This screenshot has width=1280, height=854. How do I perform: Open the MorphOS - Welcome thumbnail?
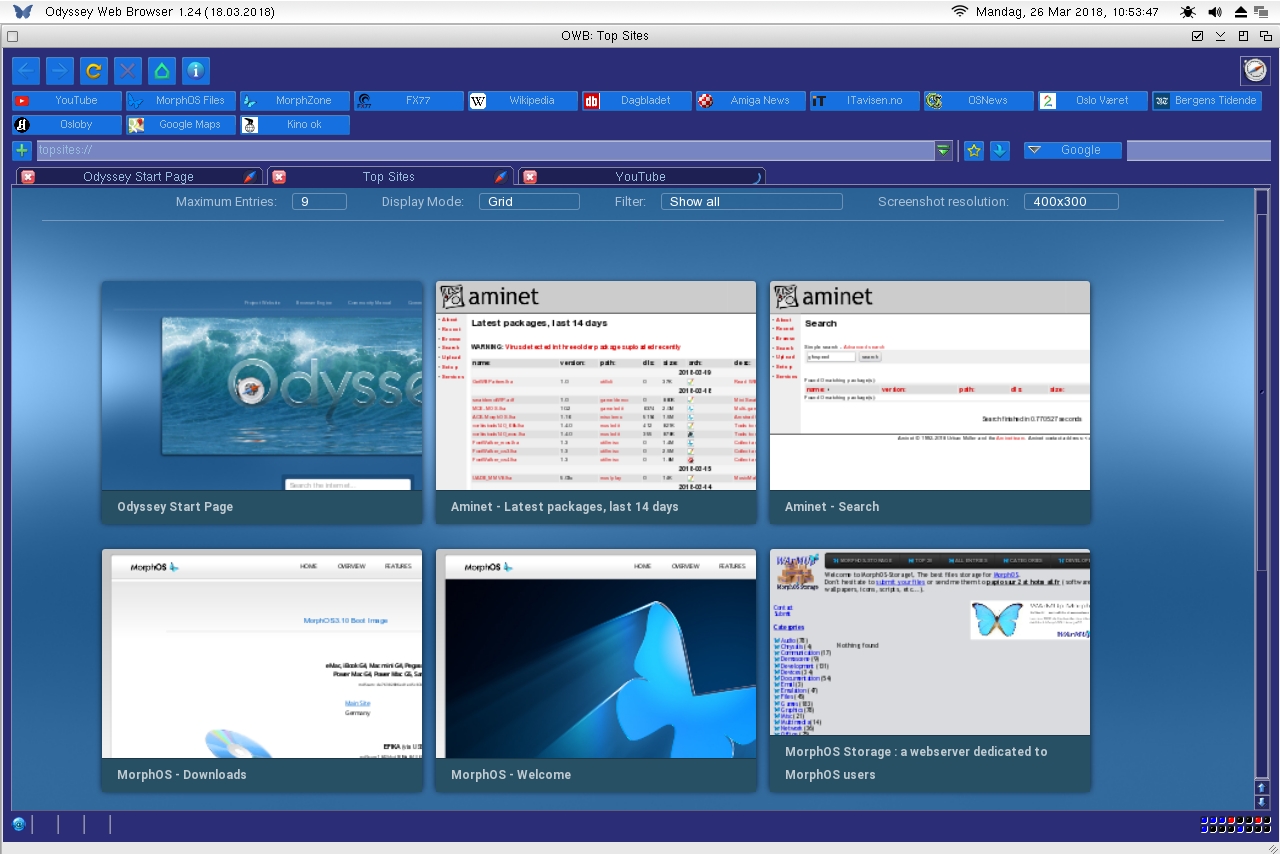596,670
